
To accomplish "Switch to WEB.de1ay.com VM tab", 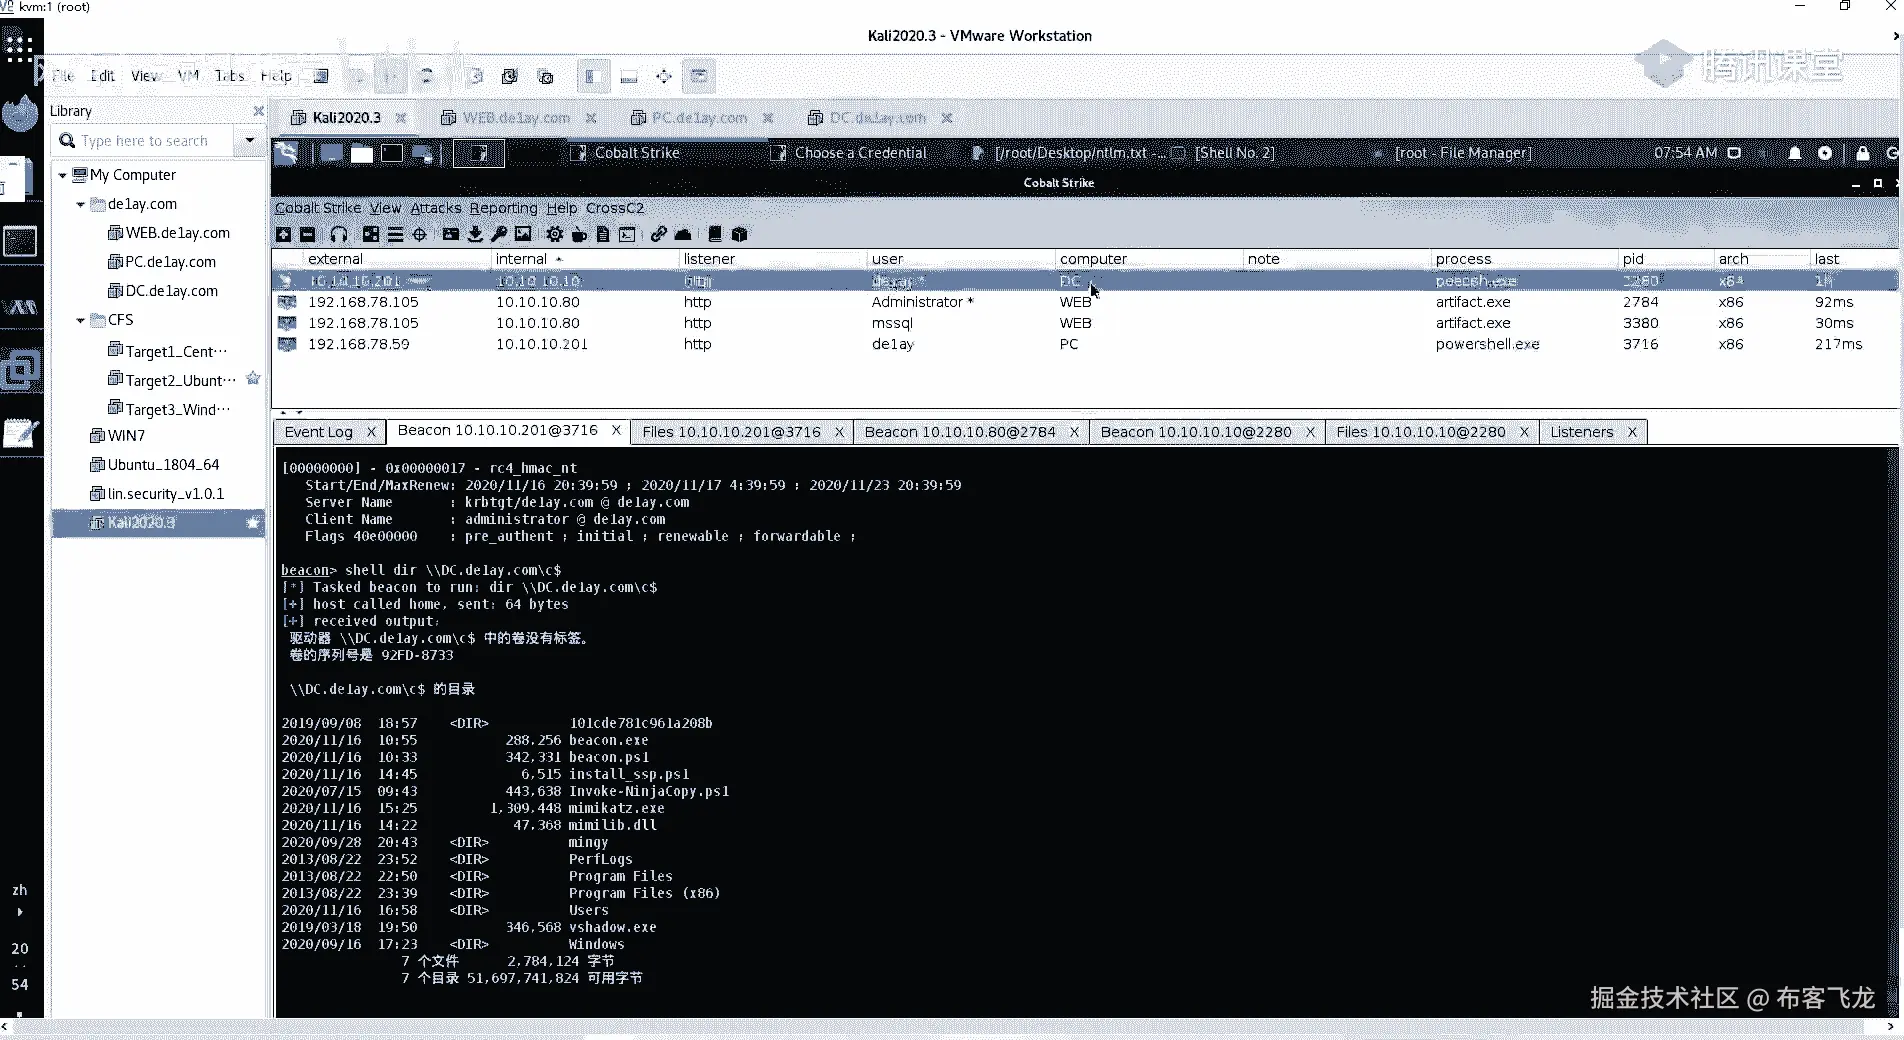I will pos(516,118).
